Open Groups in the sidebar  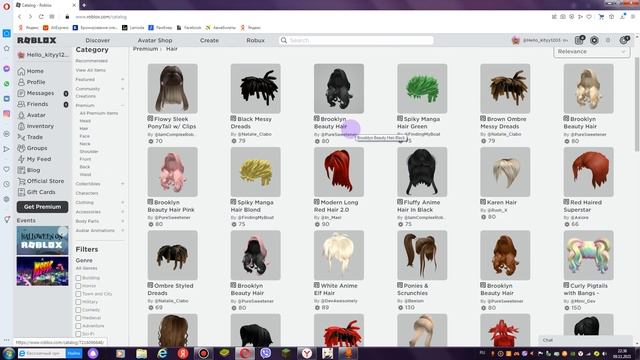33,148
